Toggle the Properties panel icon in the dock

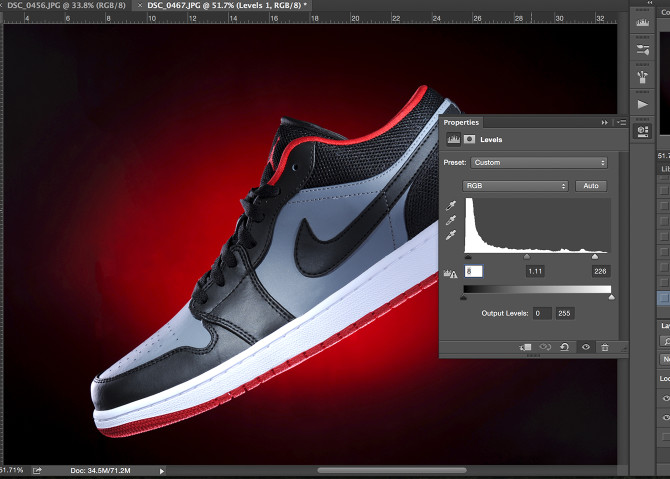643,131
